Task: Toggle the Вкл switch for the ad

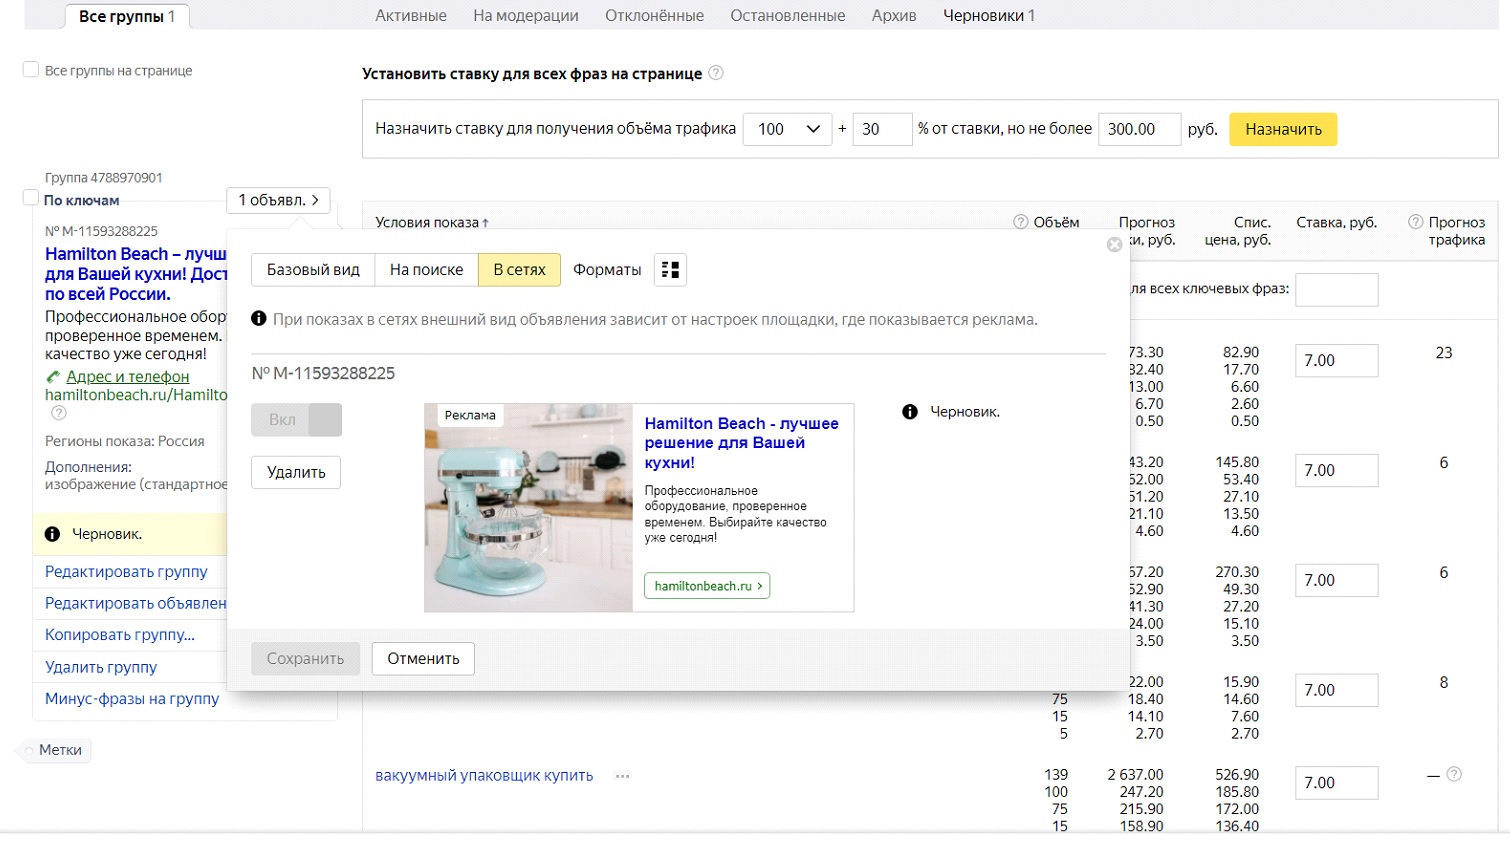Action: click(296, 420)
